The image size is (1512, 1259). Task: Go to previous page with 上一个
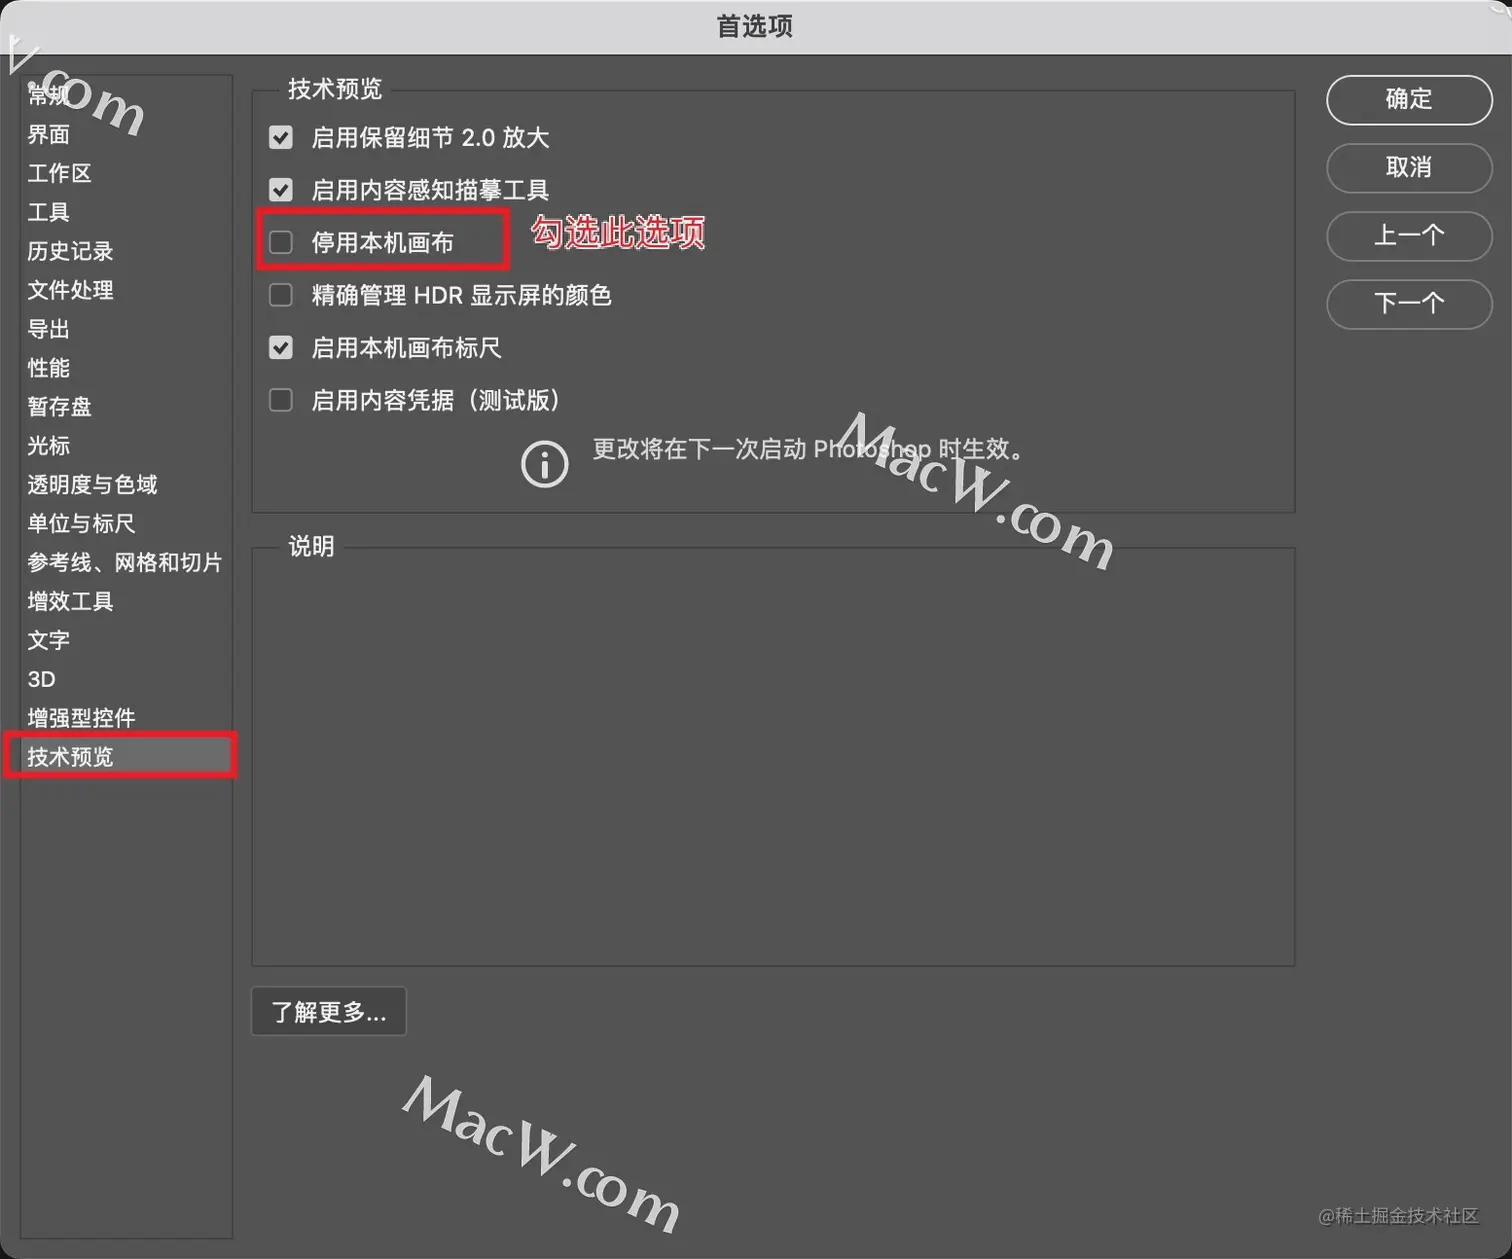[1409, 236]
